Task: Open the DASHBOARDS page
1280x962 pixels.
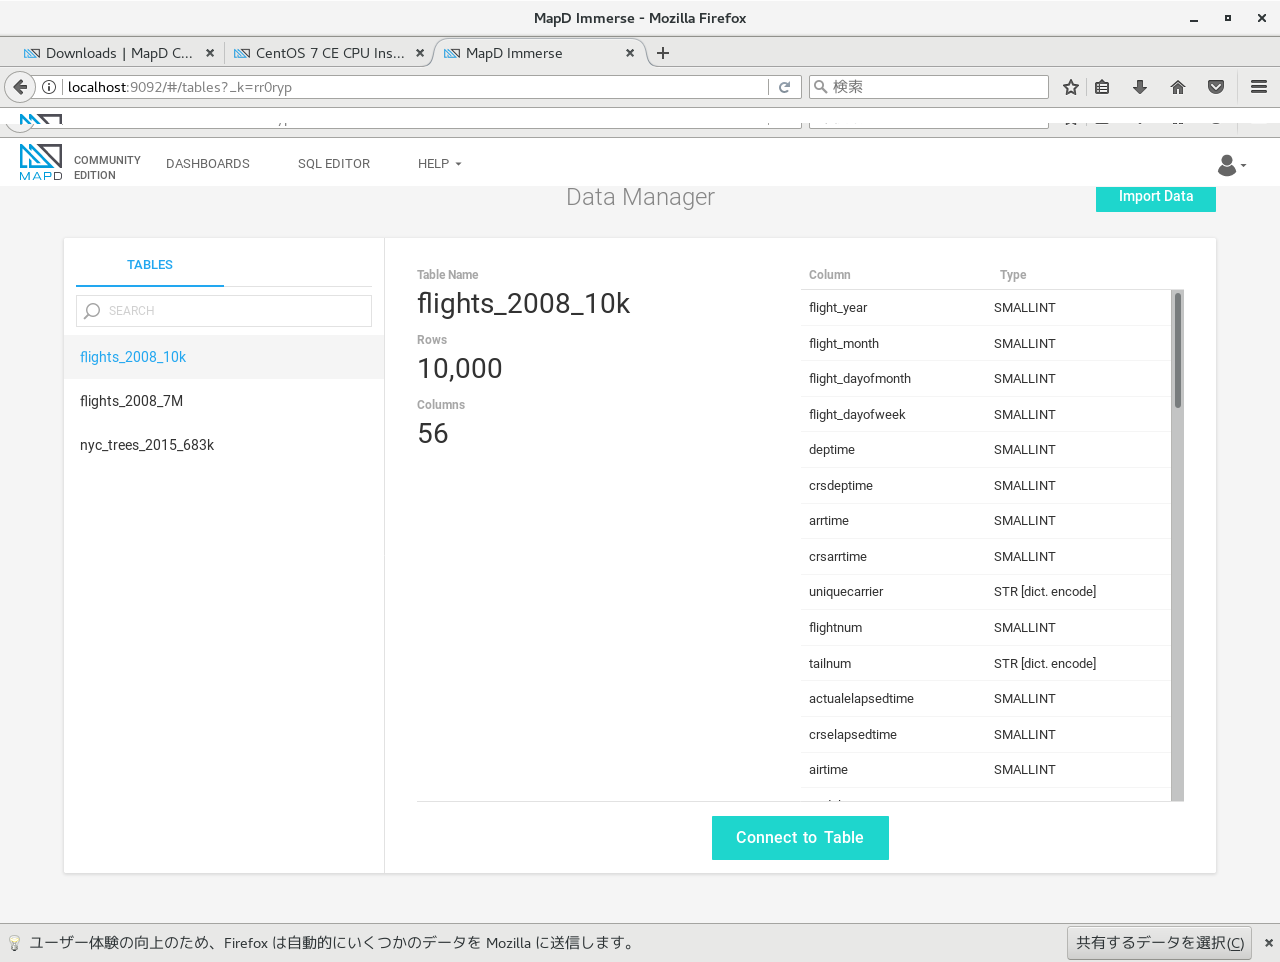Action: tap(208, 164)
